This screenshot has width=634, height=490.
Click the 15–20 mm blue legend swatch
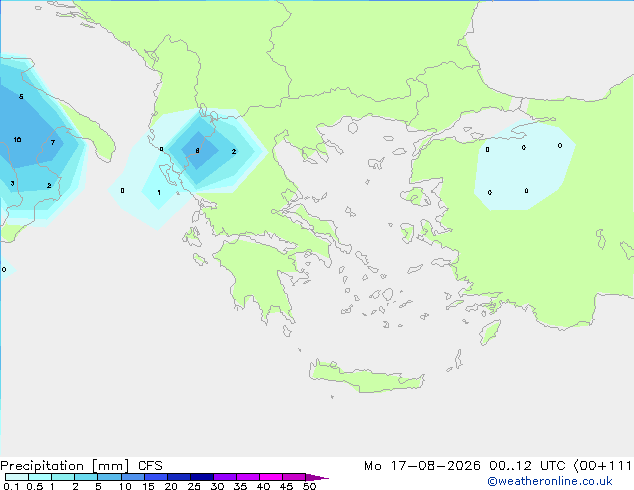(x=156, y=477)
